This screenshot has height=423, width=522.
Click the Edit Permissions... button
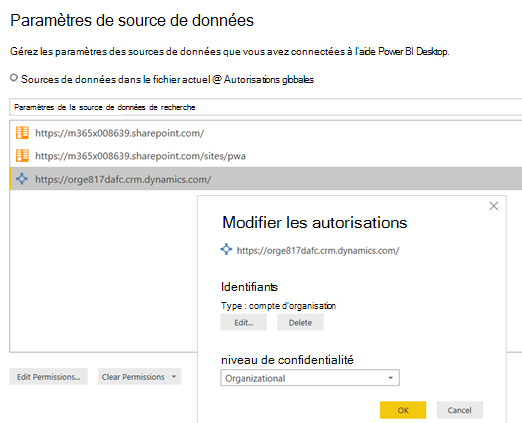[x=48, y=377]
